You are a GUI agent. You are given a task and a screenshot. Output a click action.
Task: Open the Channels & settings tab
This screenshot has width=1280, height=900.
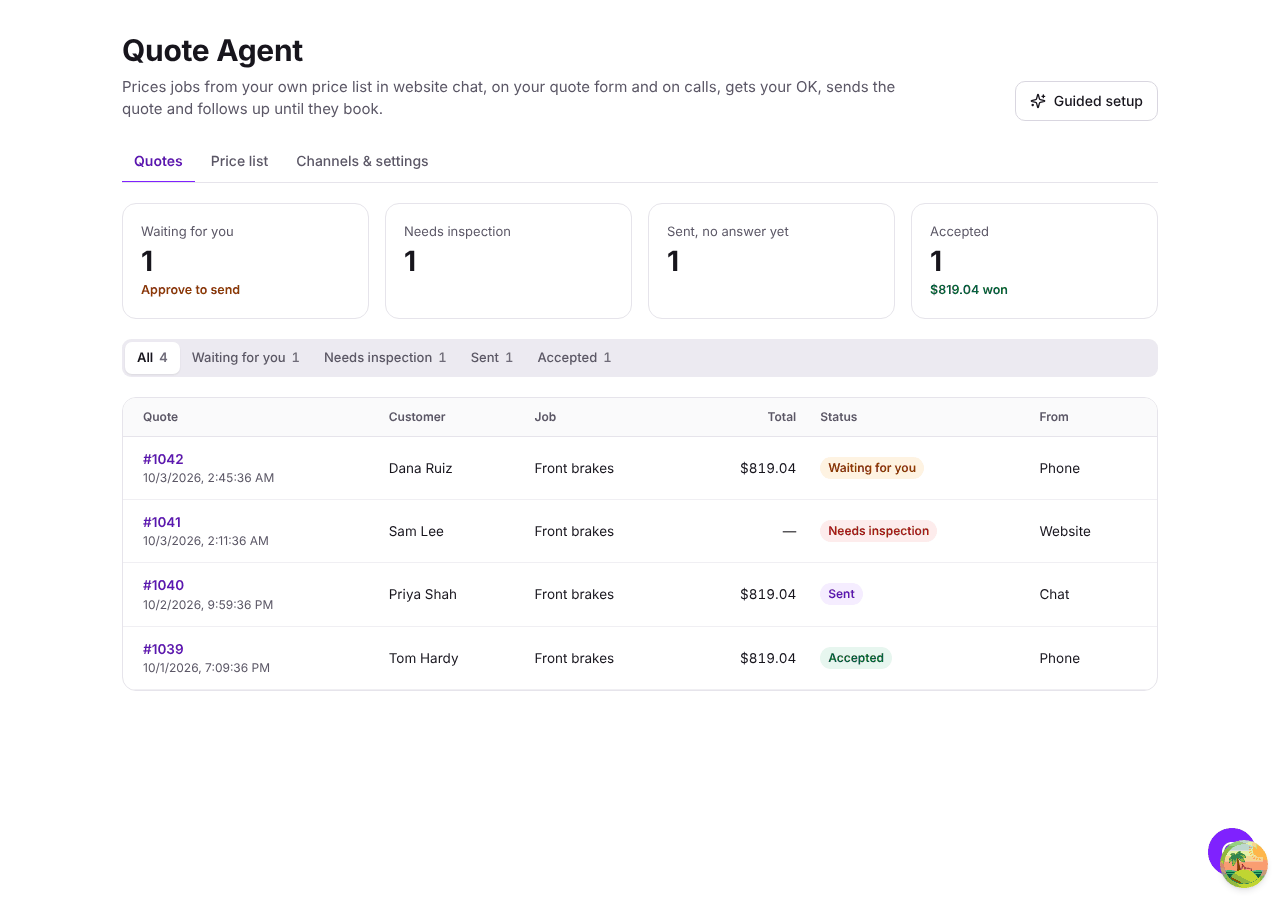point(362,161)
